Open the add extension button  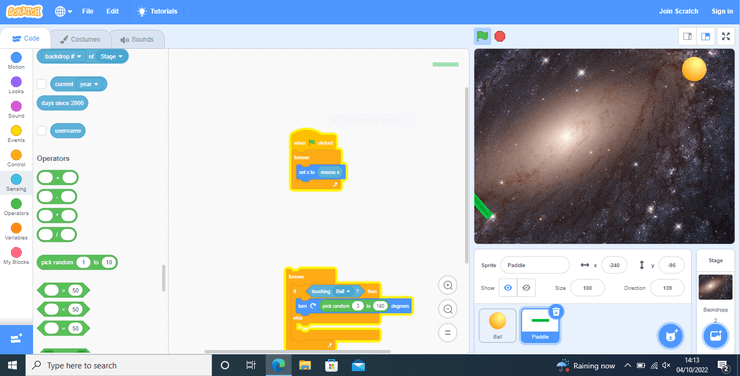pyautogui.click(x=16, y=338)
